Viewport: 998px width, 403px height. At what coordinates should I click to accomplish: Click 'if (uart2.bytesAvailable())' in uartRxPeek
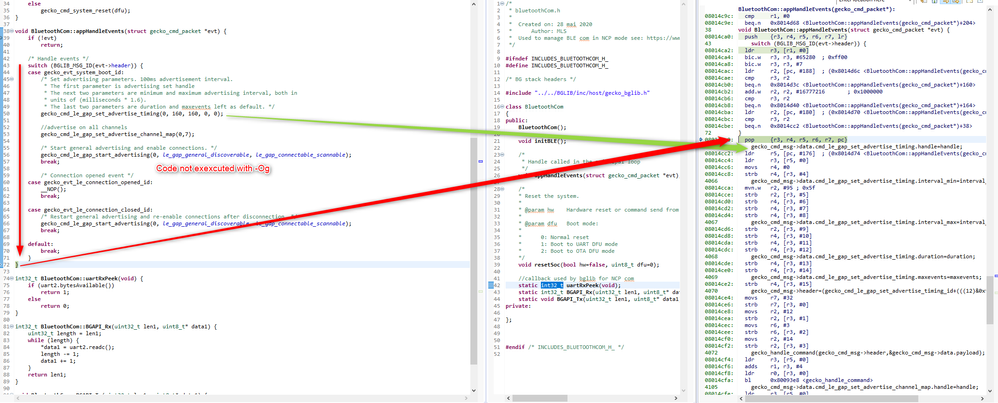coord(71,285)
